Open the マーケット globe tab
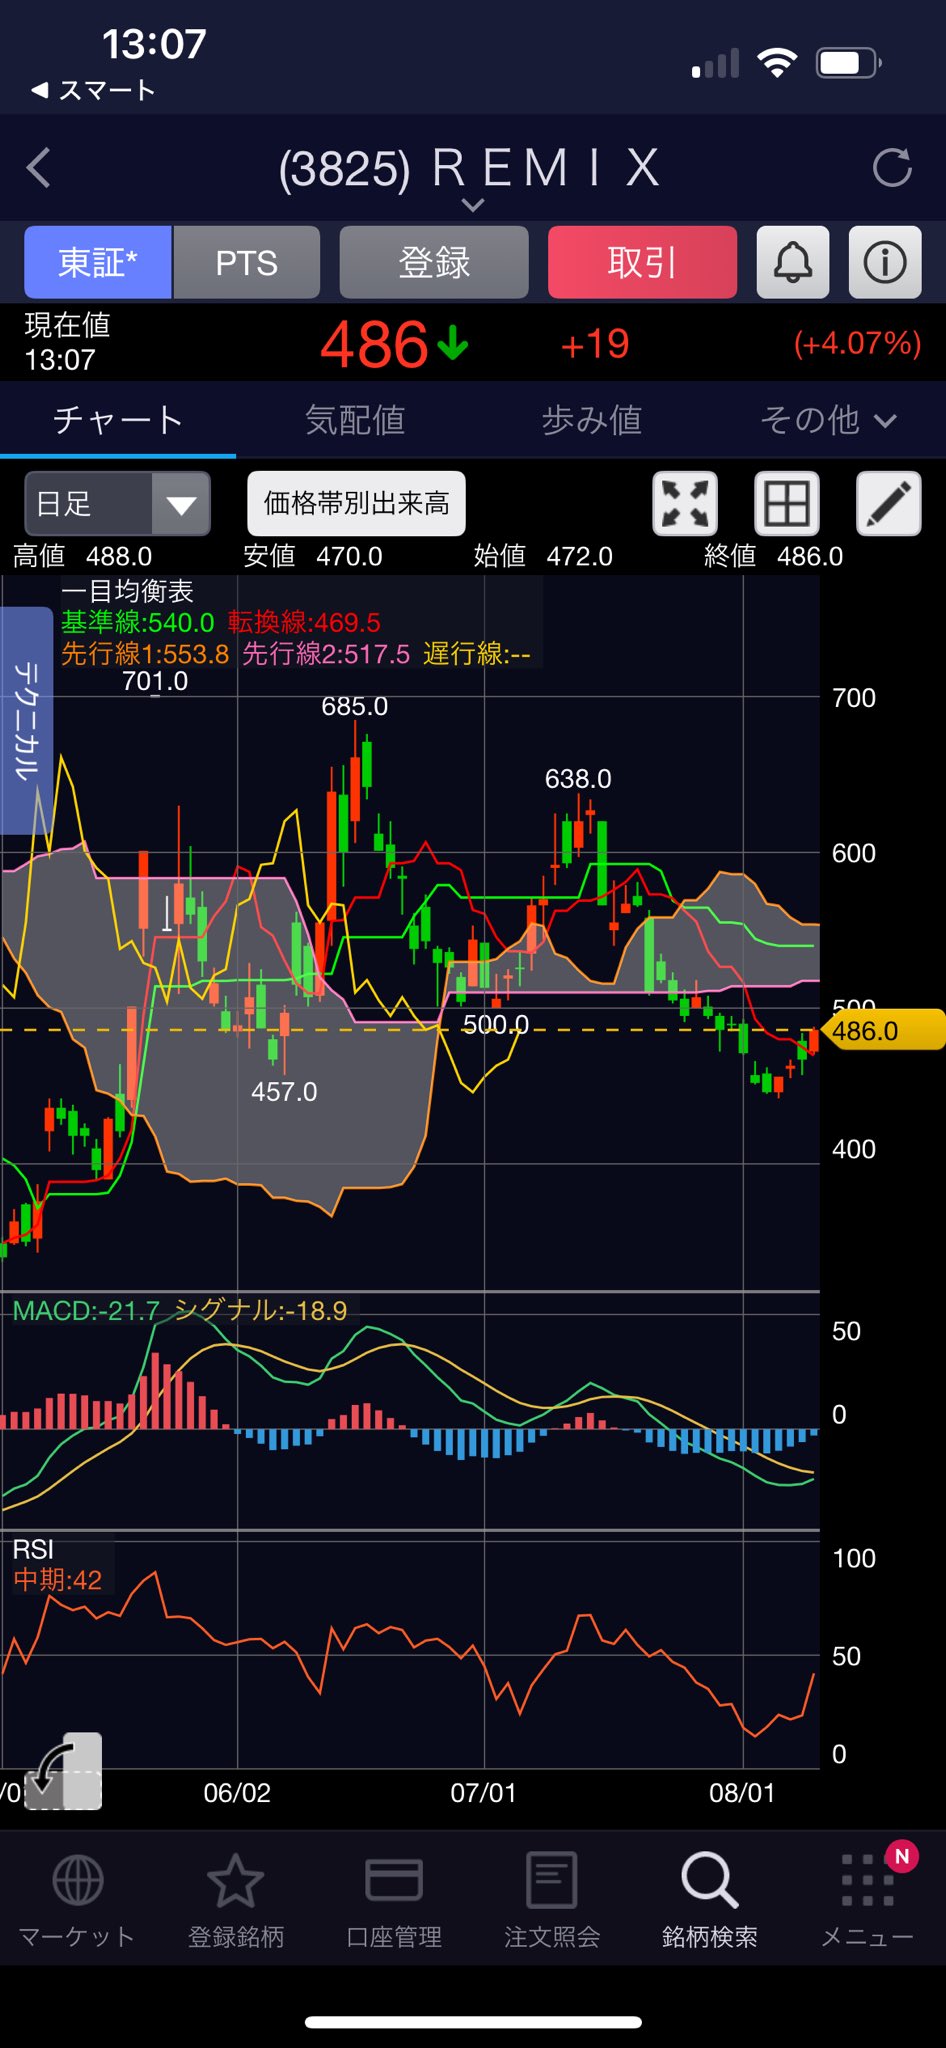The width and height of the screenshot is (946, 2048). coord(77,1900)
